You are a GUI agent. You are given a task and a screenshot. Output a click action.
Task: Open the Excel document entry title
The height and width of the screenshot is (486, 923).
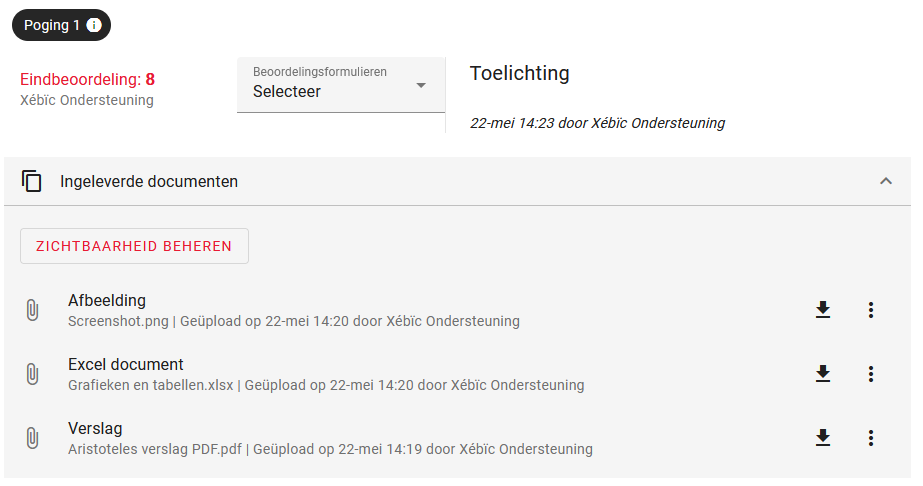pos(125,364)
